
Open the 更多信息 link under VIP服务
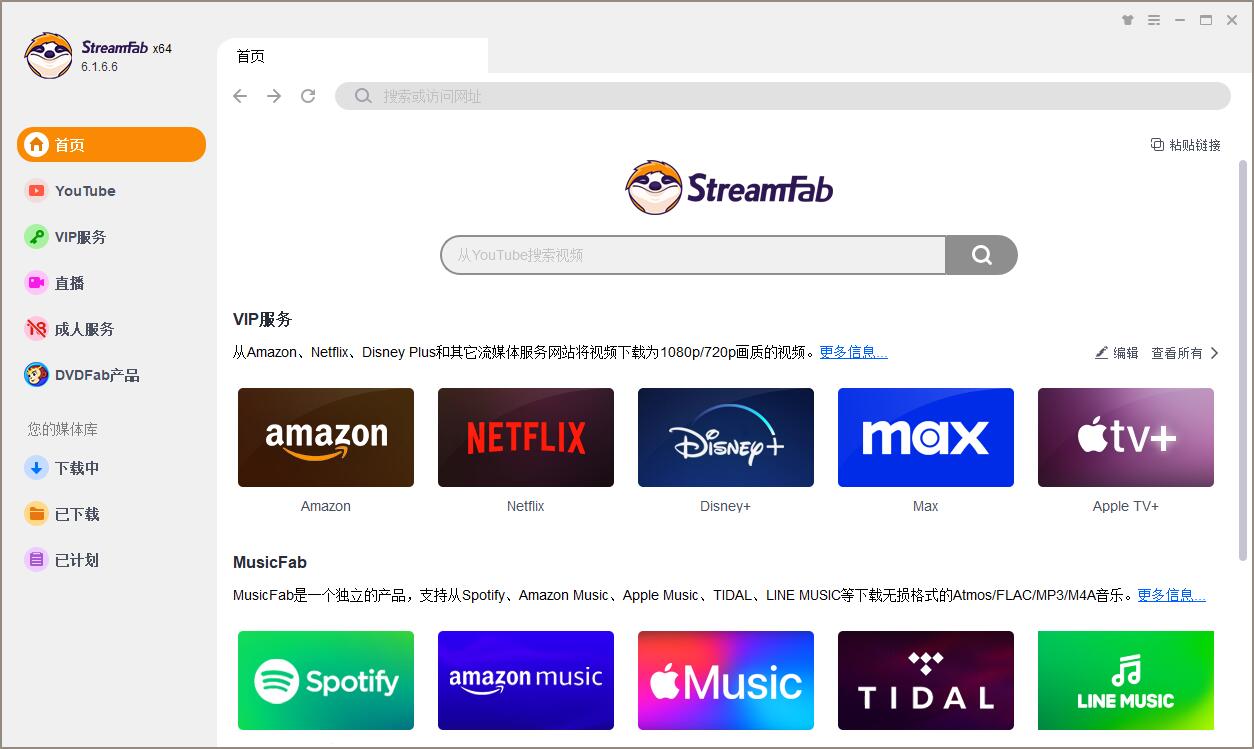pyautogui.click(x=853, y=352)
